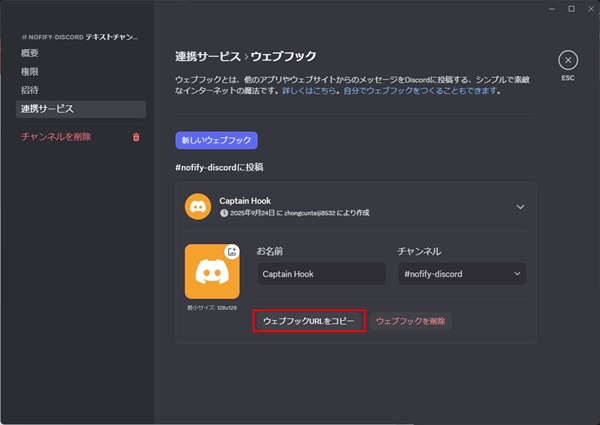The width and height of the screenshot is (600, 425).
Task: Click the 最小サイズ: 128x128 caption
Action: 212,308
